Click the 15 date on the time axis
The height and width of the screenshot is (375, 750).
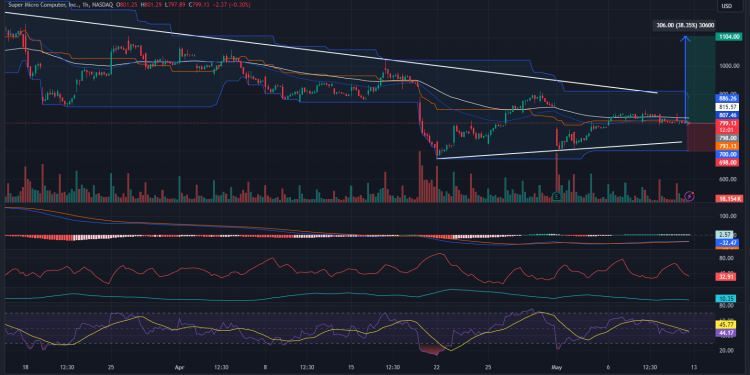(x=351, y=368)
